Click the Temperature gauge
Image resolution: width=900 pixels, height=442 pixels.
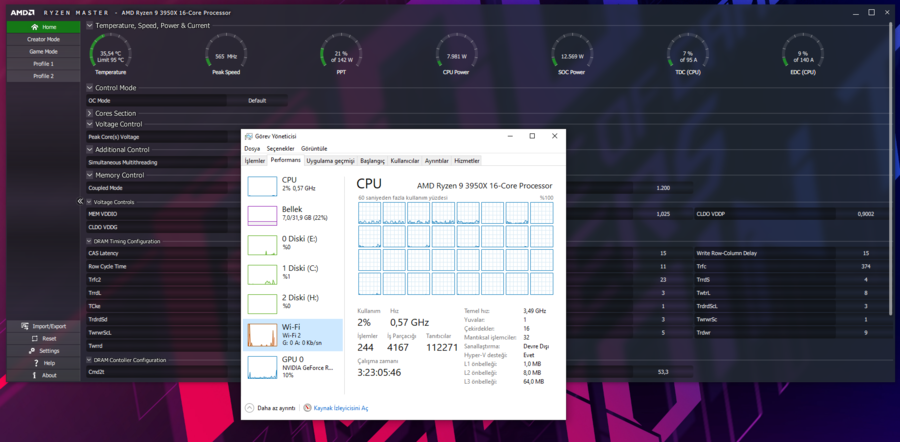pos(111,55)
